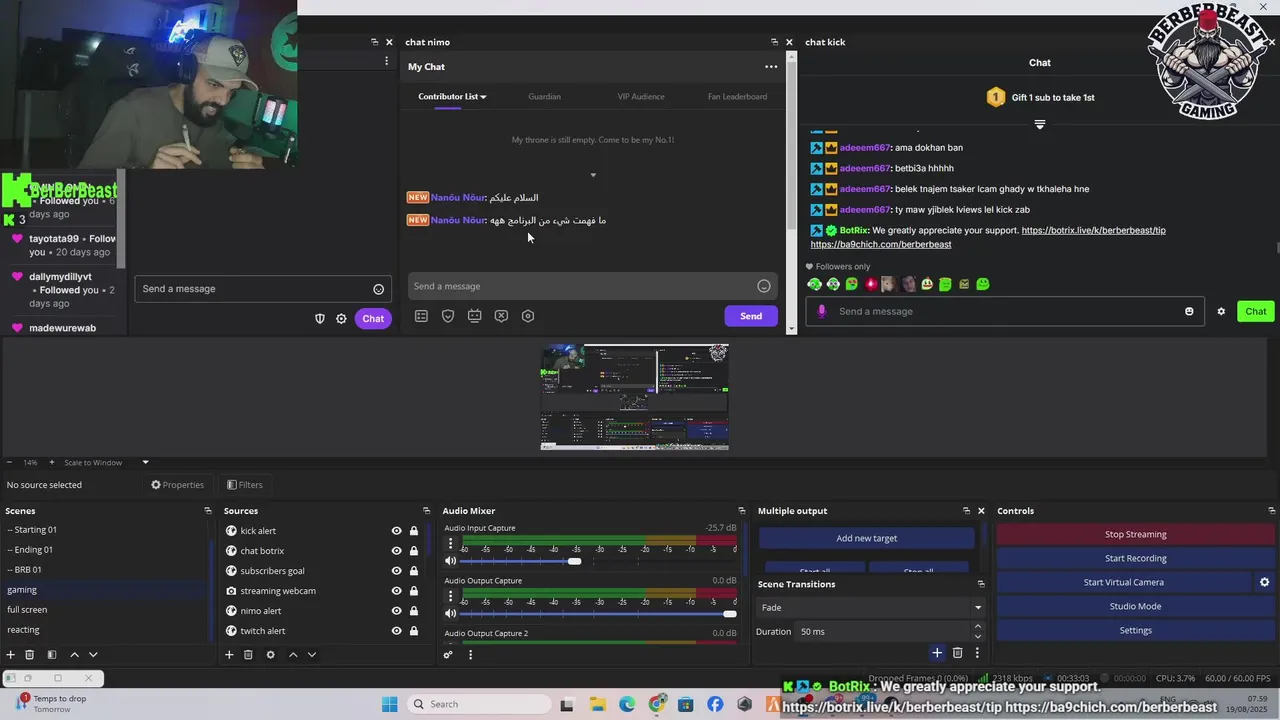Open the Fade transition dropdown
This screenshot has height=720, width=1280.
871,607
